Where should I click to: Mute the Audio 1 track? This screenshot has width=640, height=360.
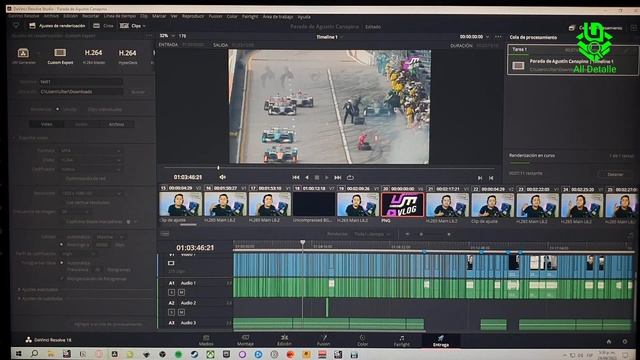(x=181, y=292)
